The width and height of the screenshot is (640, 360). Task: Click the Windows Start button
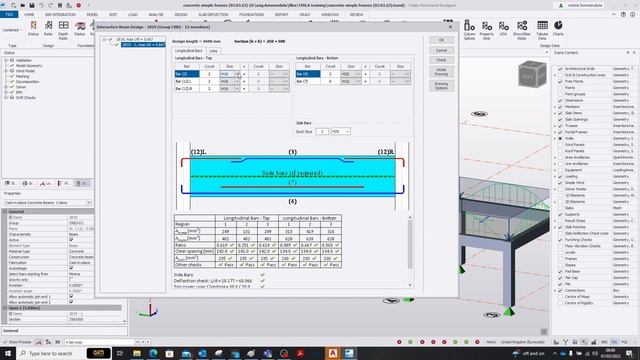click(8, 353)
